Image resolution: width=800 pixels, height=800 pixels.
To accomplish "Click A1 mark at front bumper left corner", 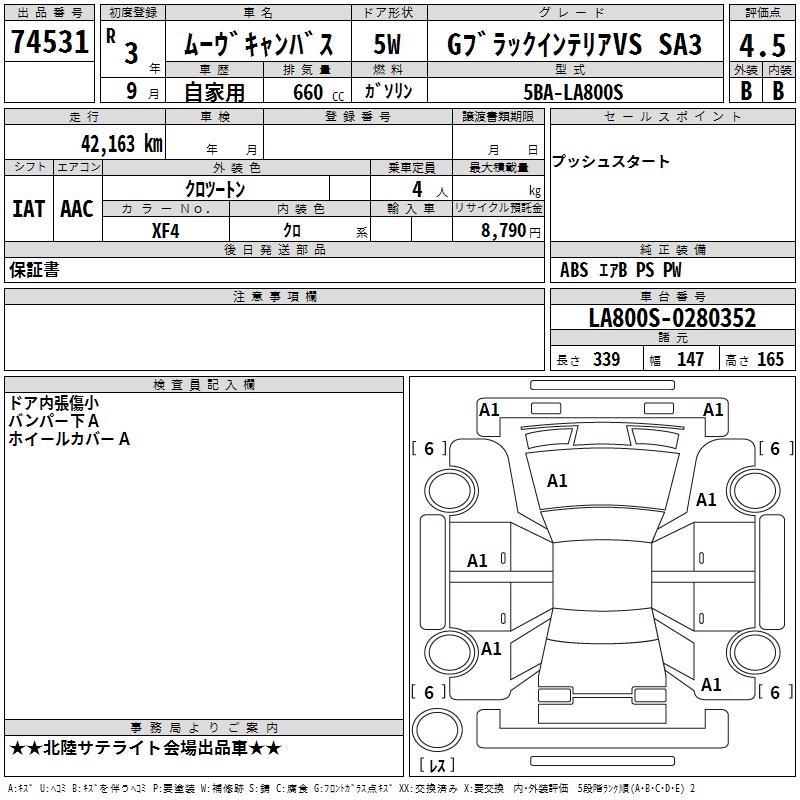I will pos(488,410).
